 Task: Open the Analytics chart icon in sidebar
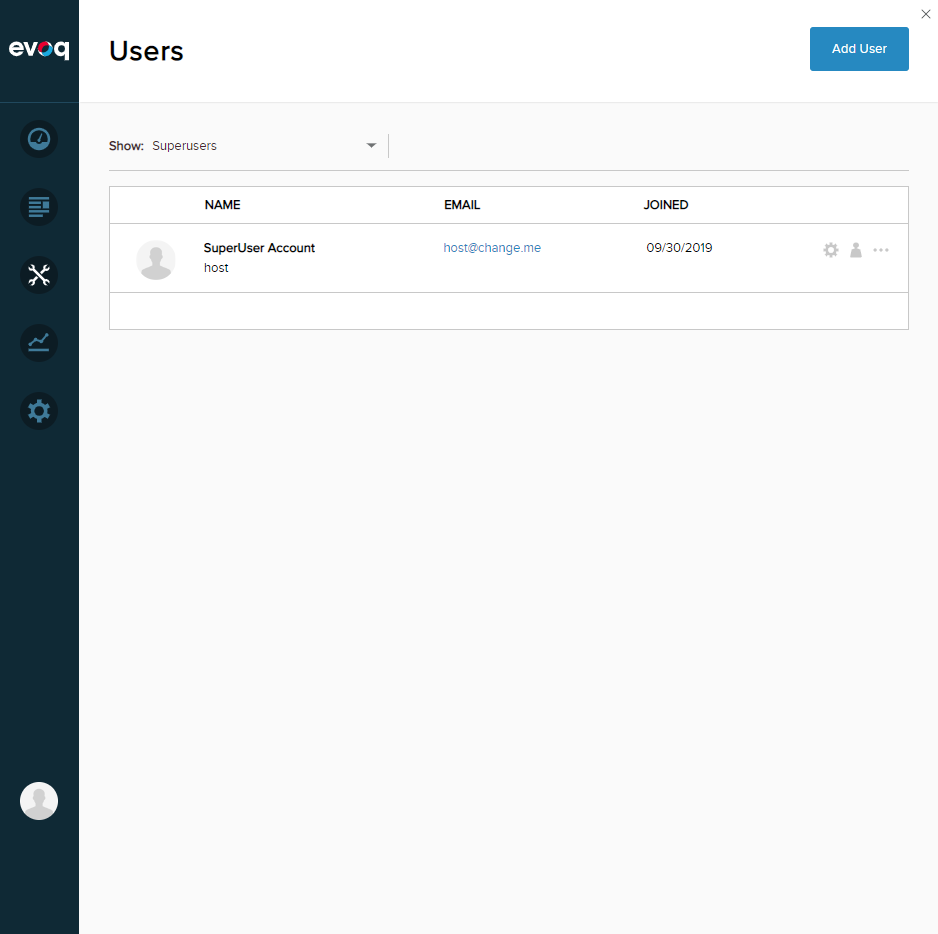click(x=39, y=343)
